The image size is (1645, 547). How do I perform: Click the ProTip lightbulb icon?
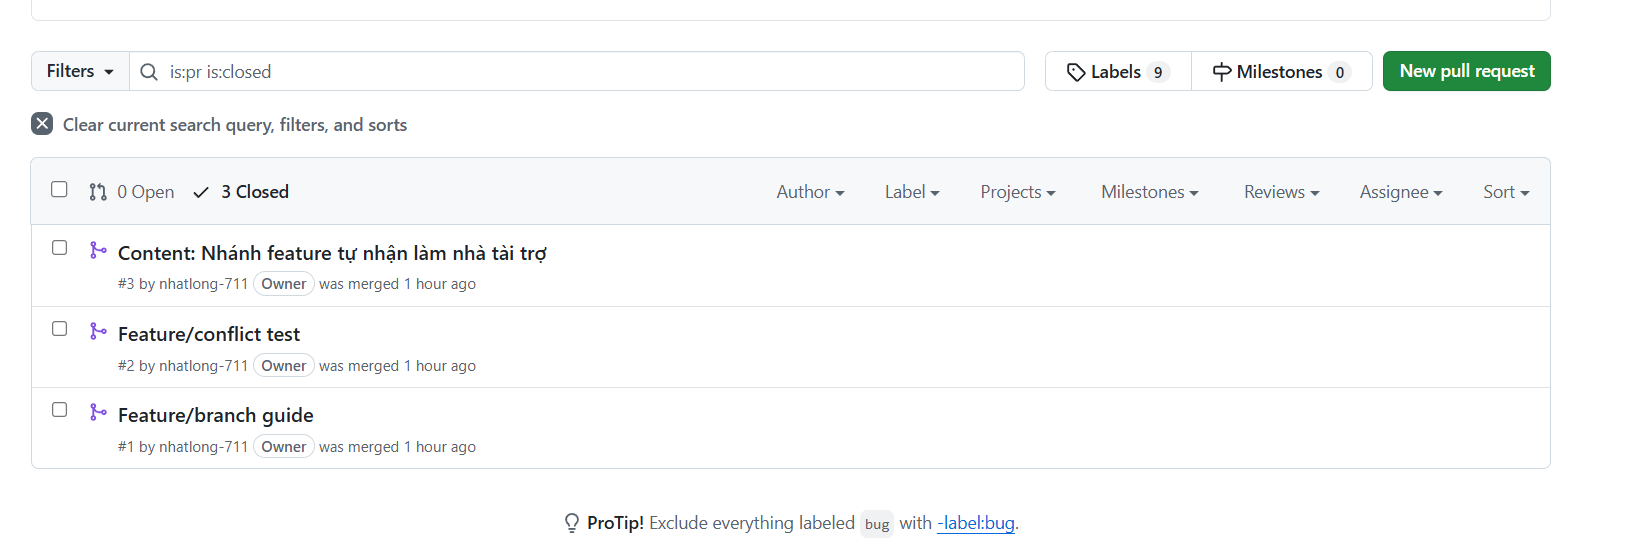(x=572, y=523)
